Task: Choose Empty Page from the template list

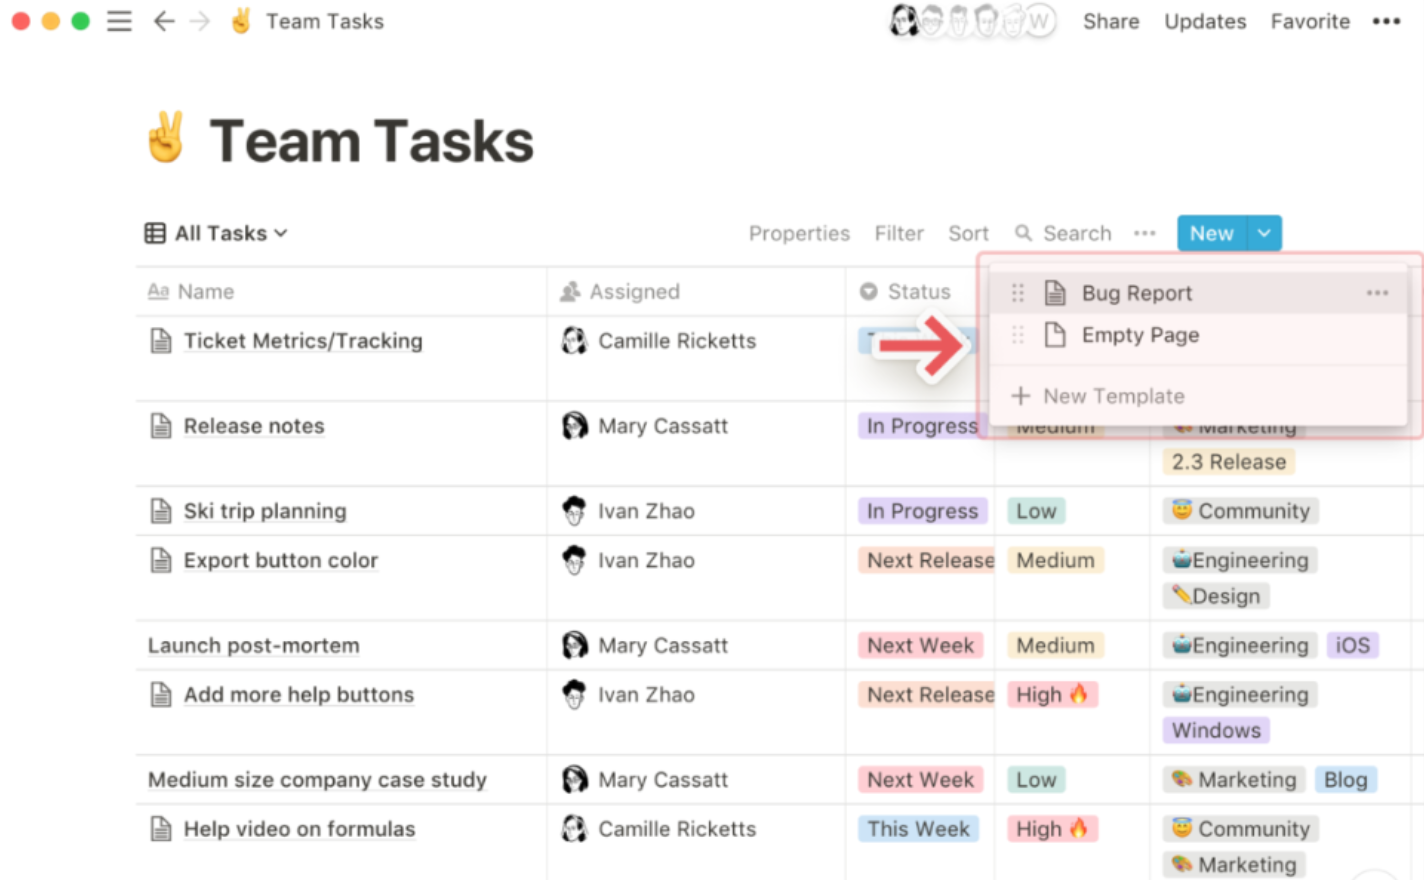Action: click(x=1140, y=335)
